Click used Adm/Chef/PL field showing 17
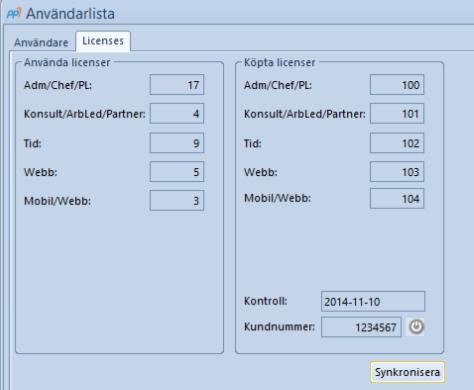 click(177, 85)
